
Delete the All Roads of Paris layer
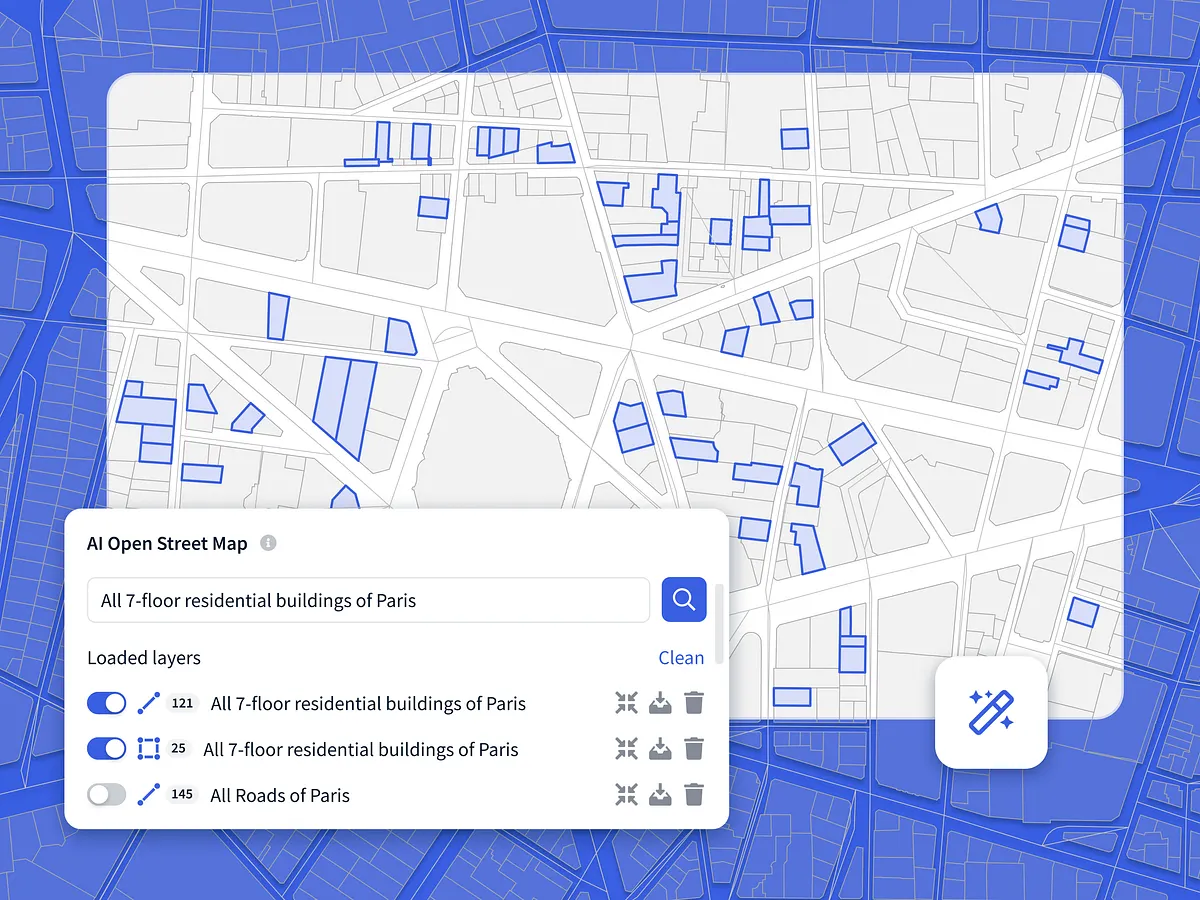pyautogui.click(x=695, y=795)
